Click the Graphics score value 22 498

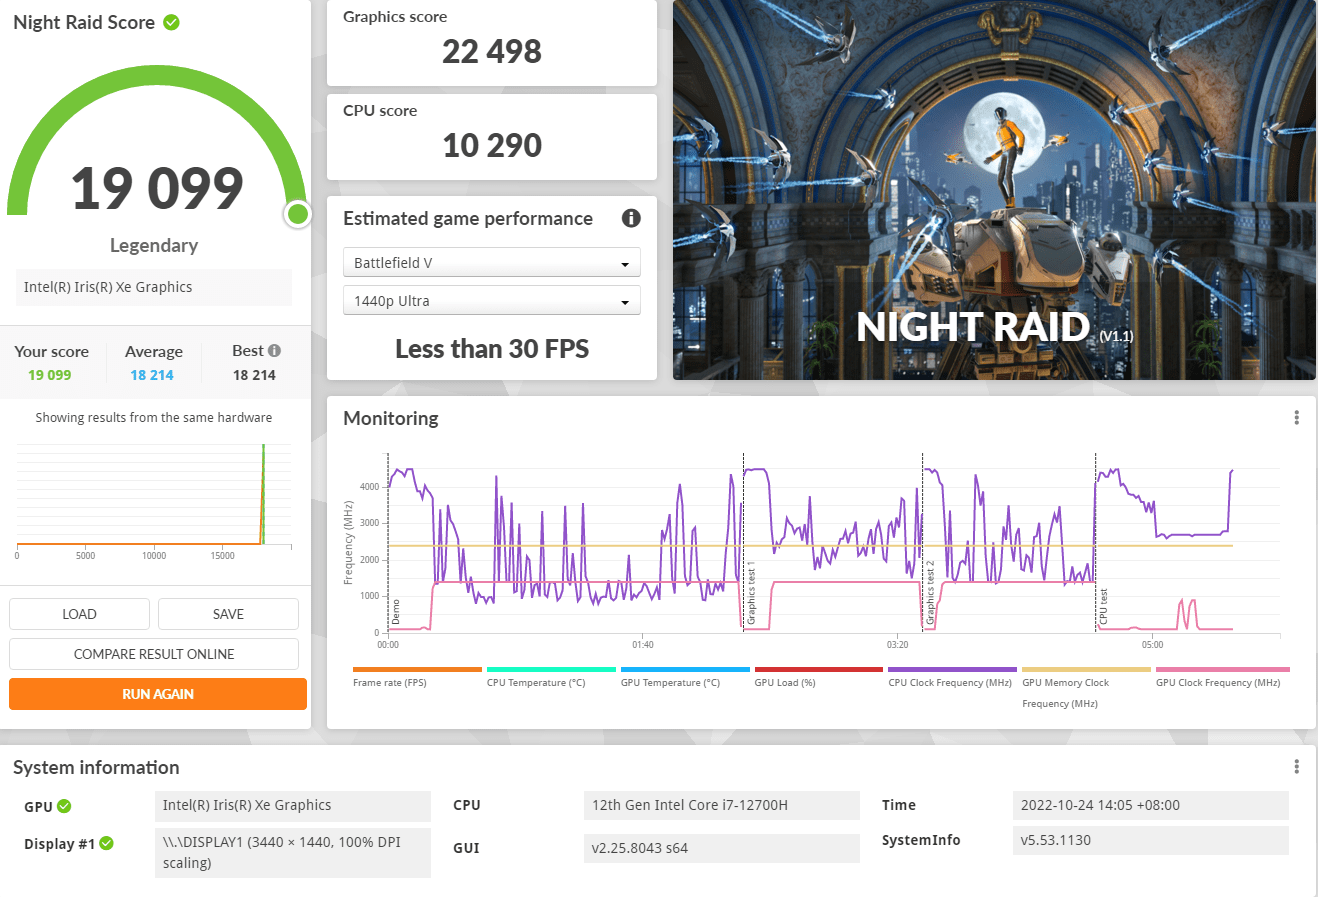(492, 51)
